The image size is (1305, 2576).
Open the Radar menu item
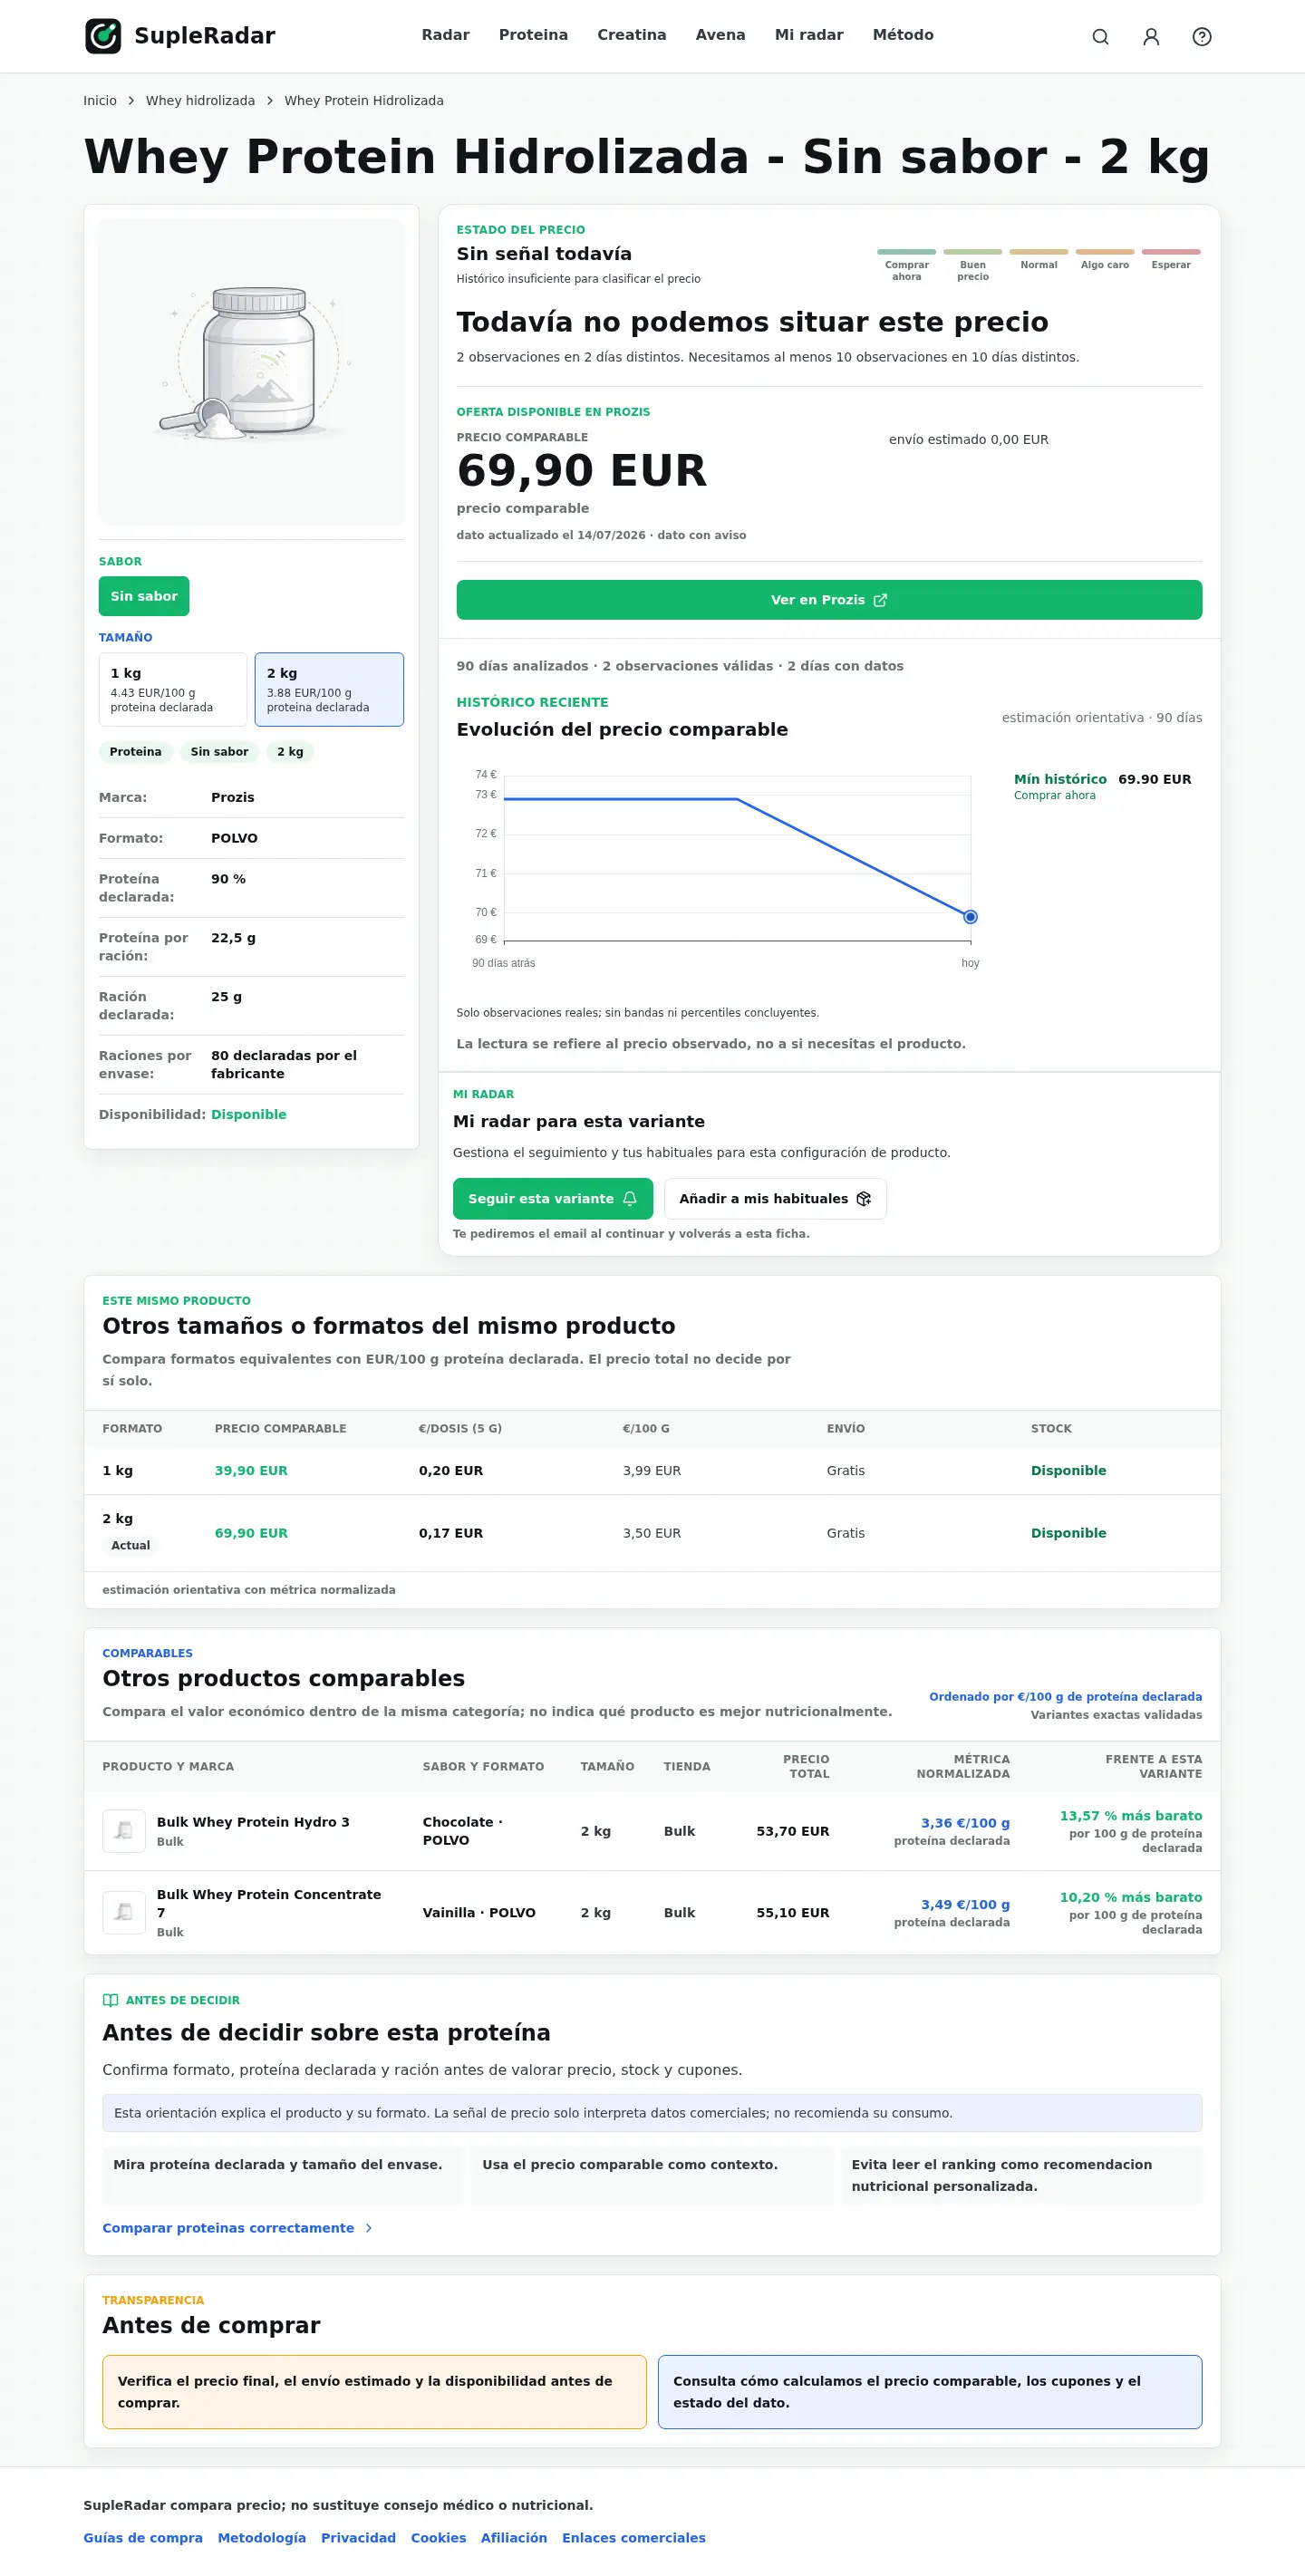coord(445,35)
